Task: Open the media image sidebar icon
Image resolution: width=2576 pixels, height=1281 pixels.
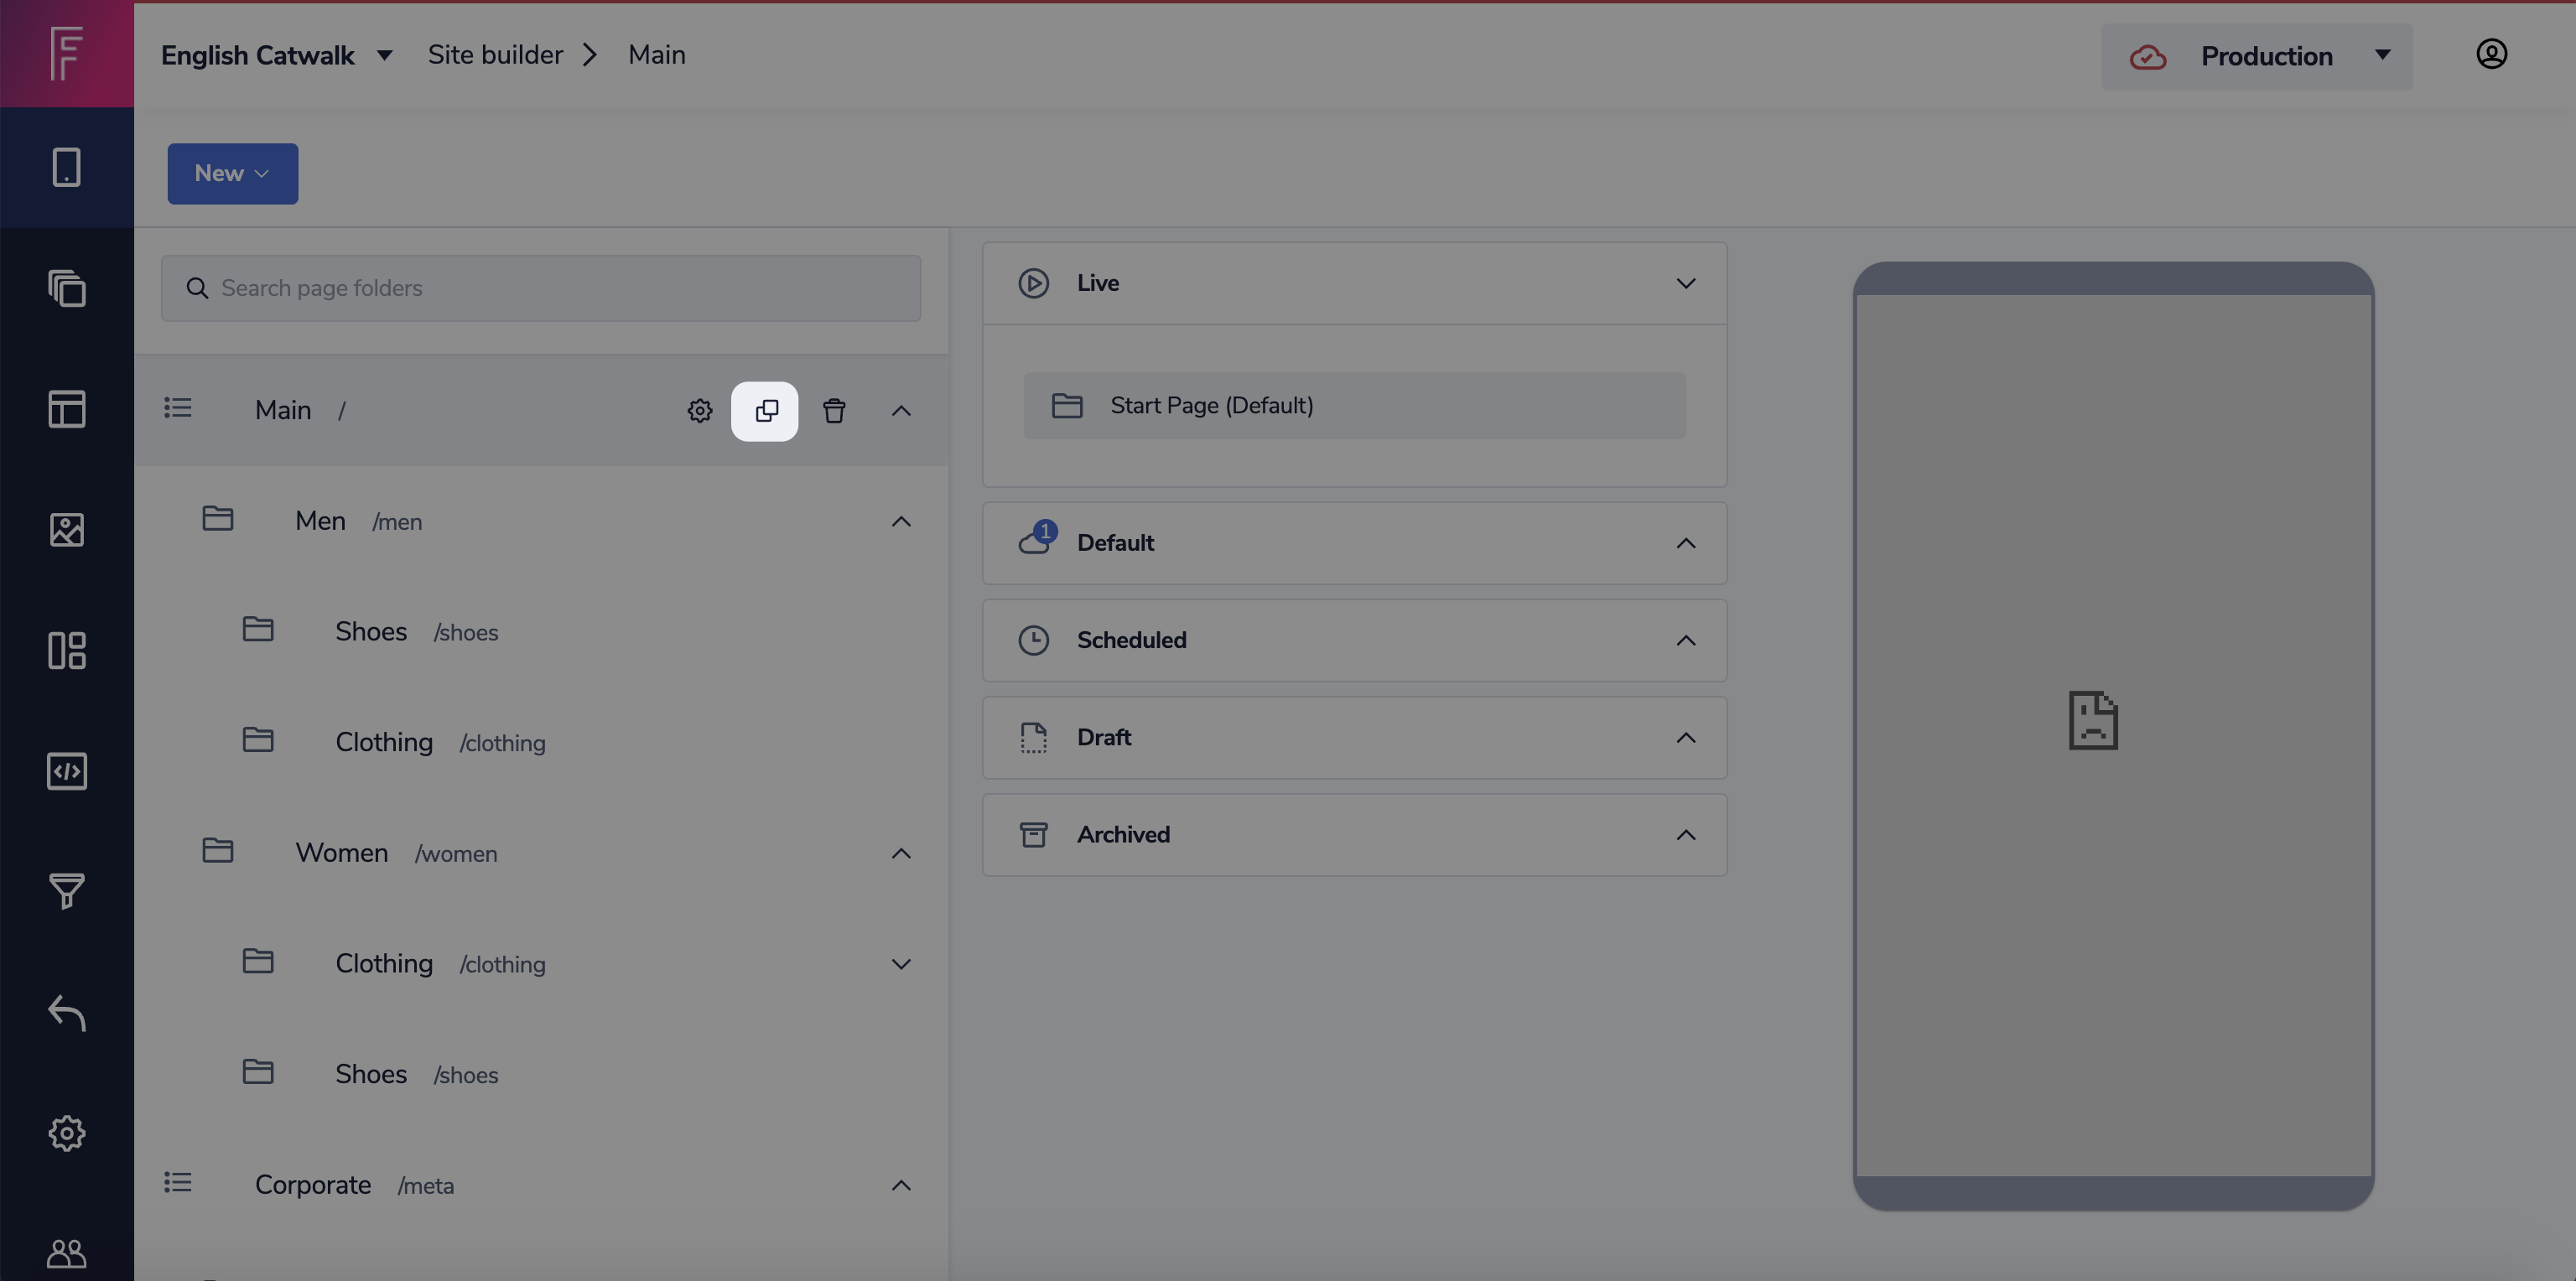Action: (67, 530)
